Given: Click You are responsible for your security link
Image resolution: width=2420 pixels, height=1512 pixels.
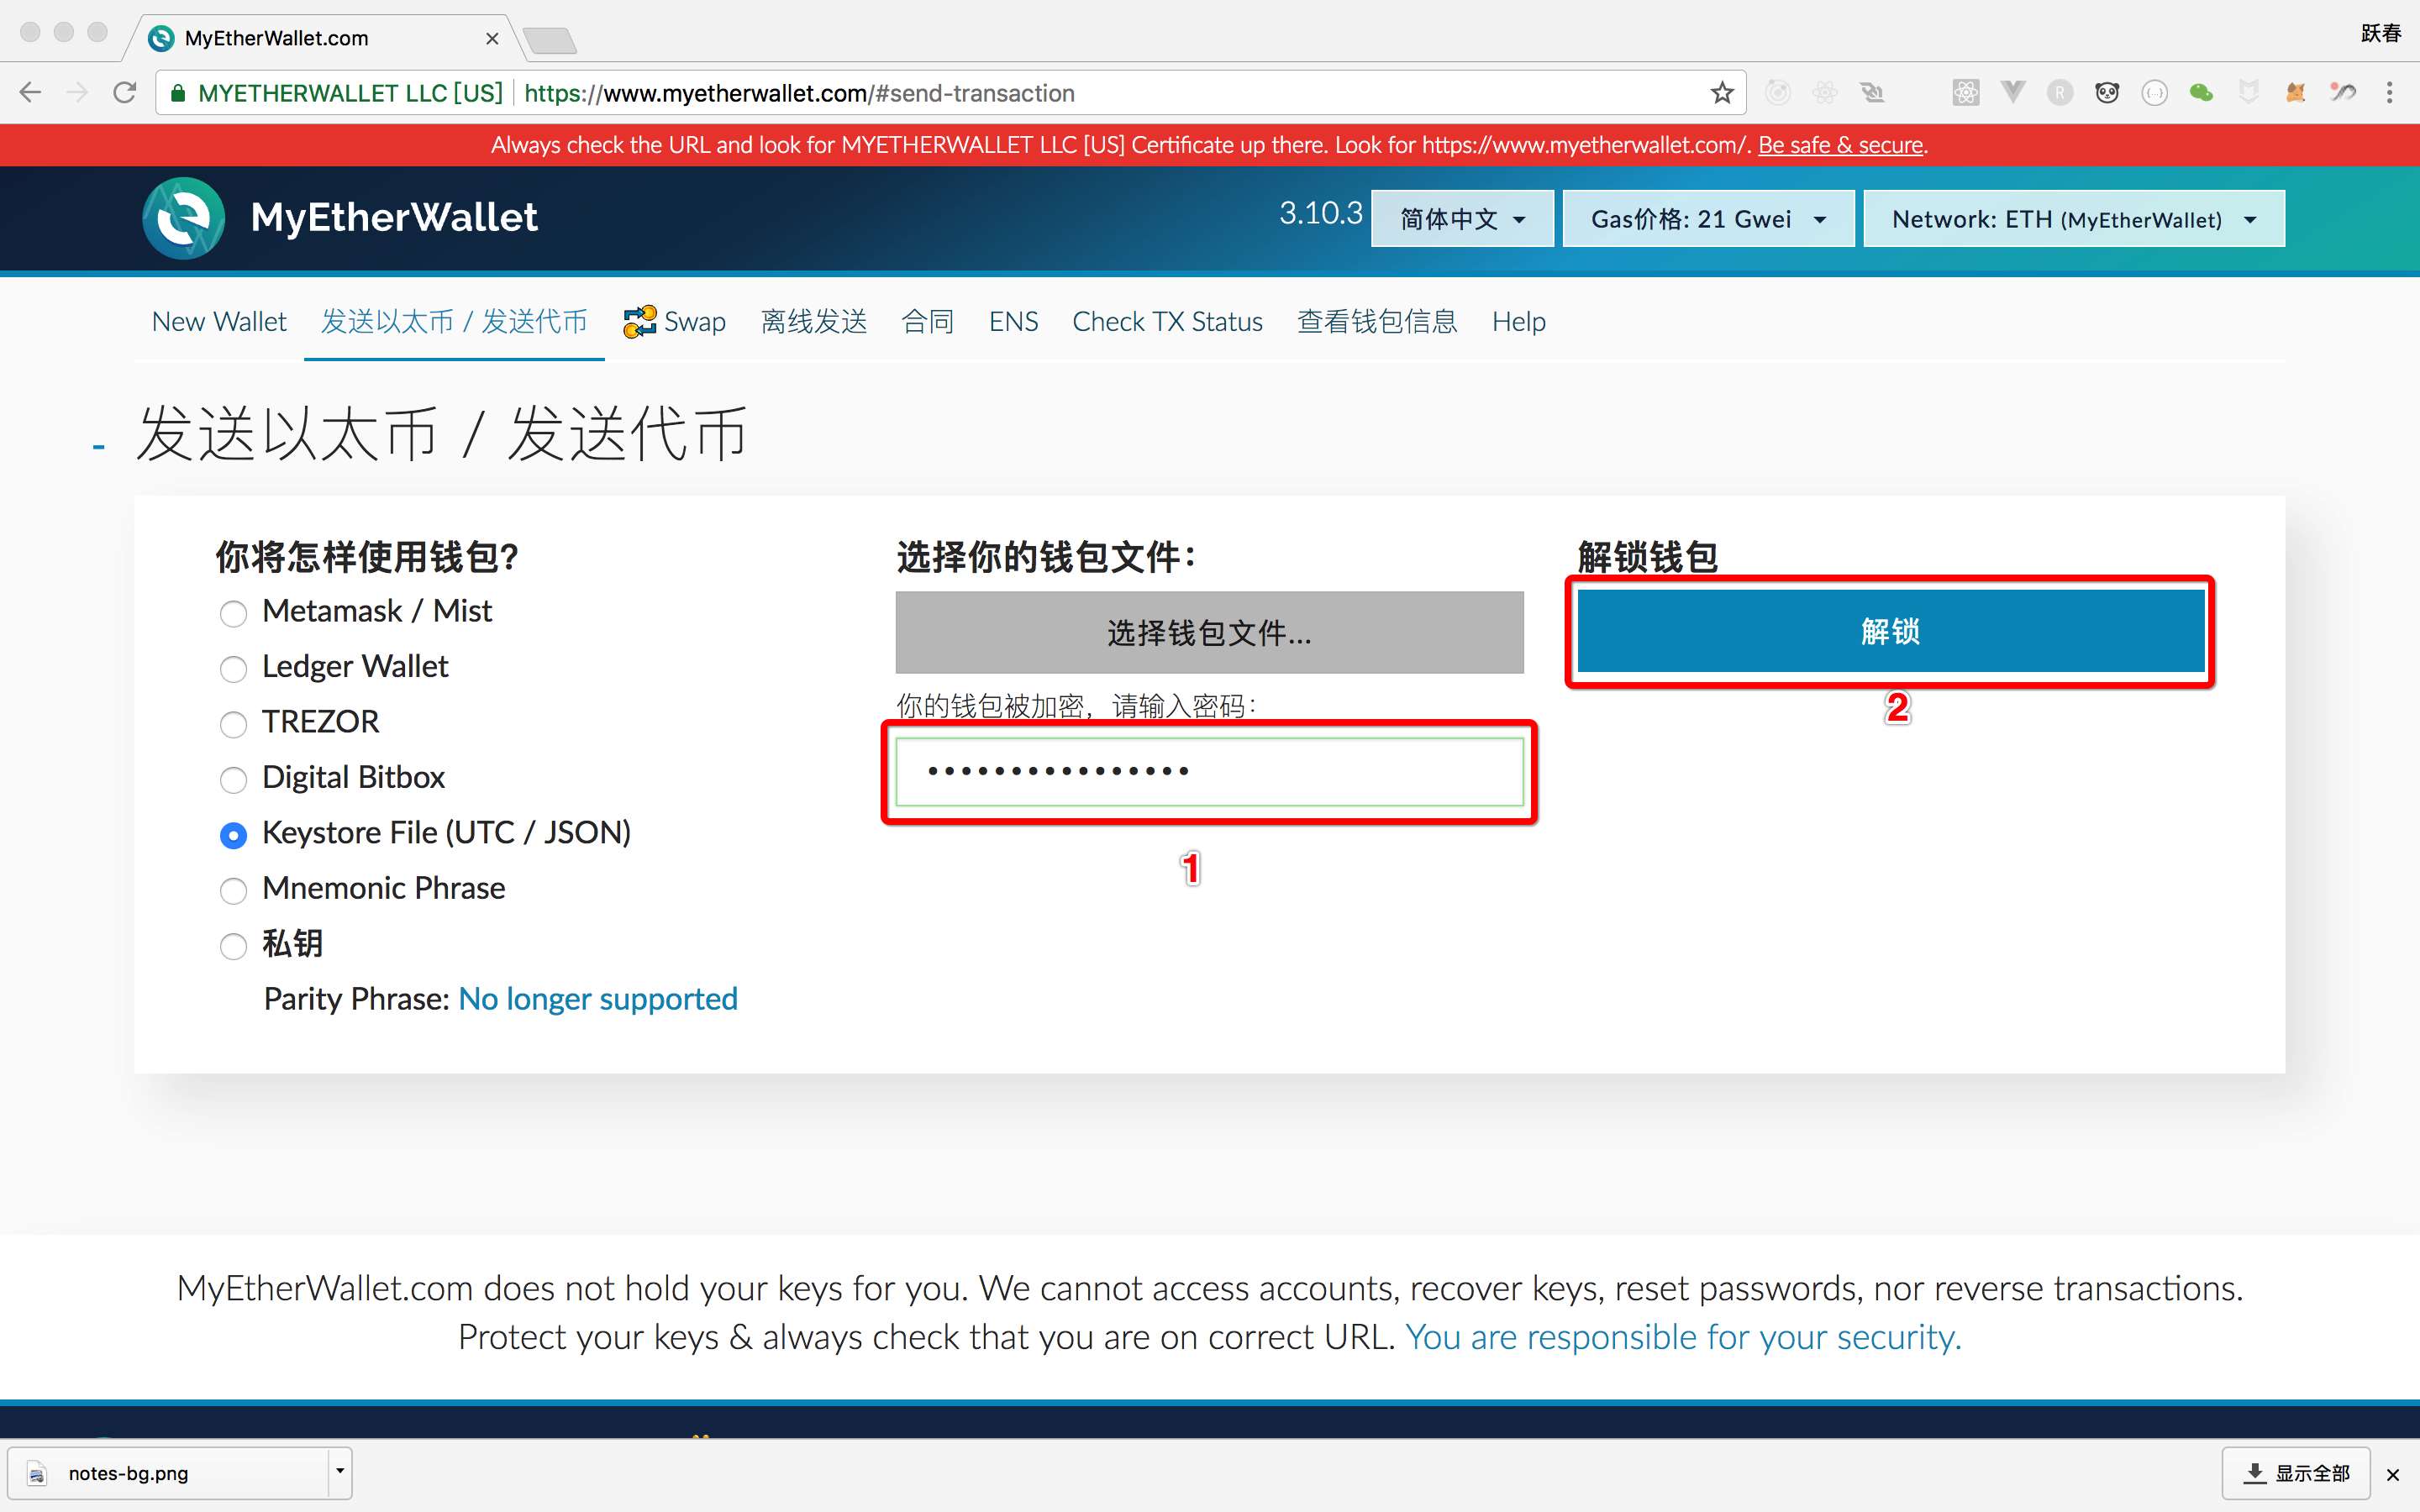Looking at the screenshot, I should tap(1683, 1337).
